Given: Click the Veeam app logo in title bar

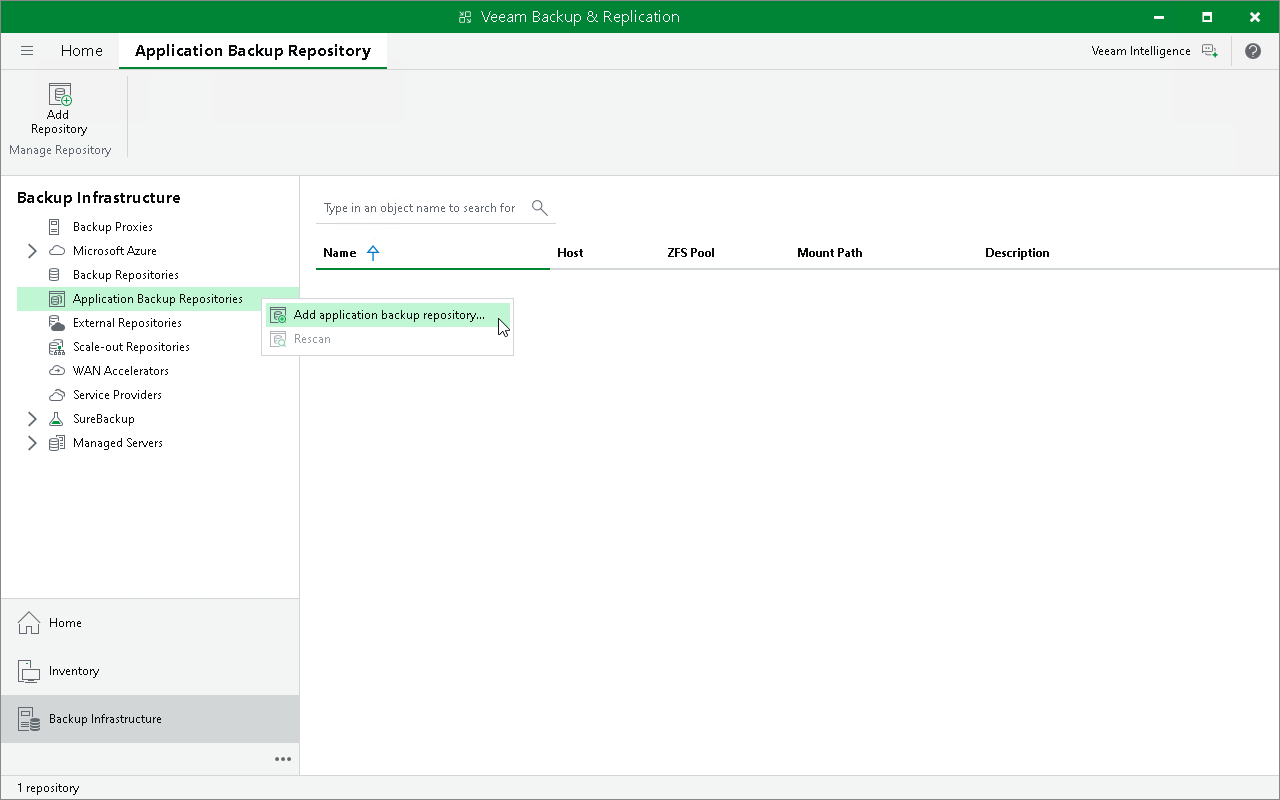Looking at the screenshot, I should (465, 17).
